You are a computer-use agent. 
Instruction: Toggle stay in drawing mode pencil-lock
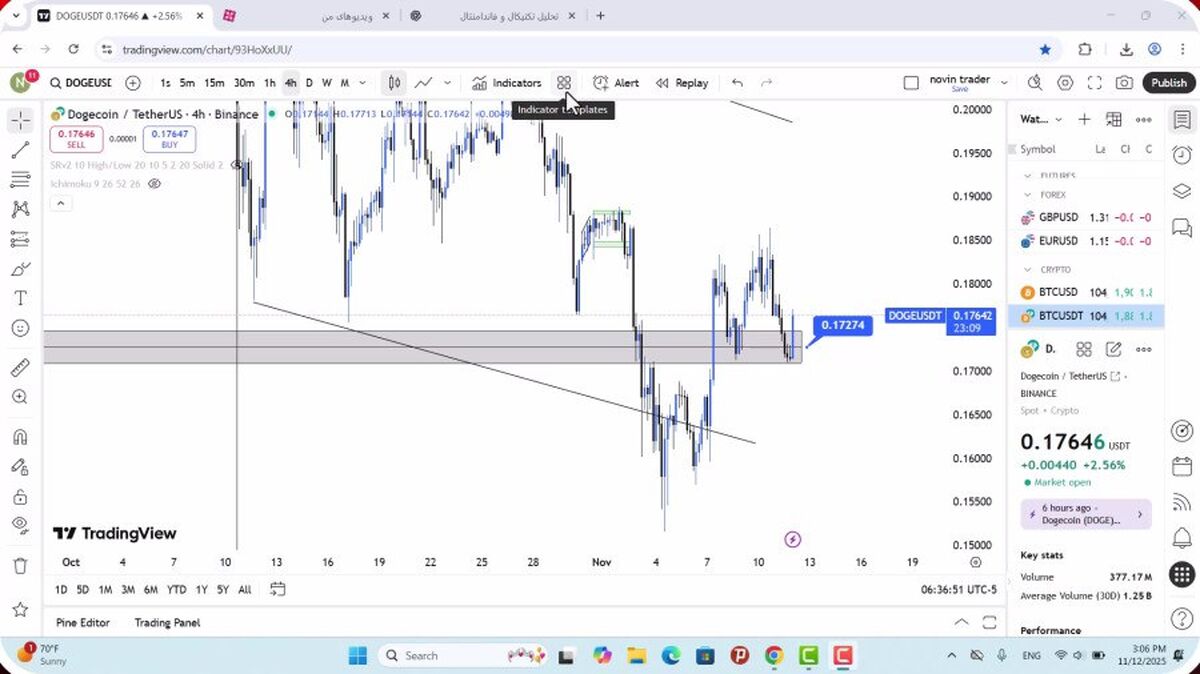pyautogui.click(x=20, y=467)
